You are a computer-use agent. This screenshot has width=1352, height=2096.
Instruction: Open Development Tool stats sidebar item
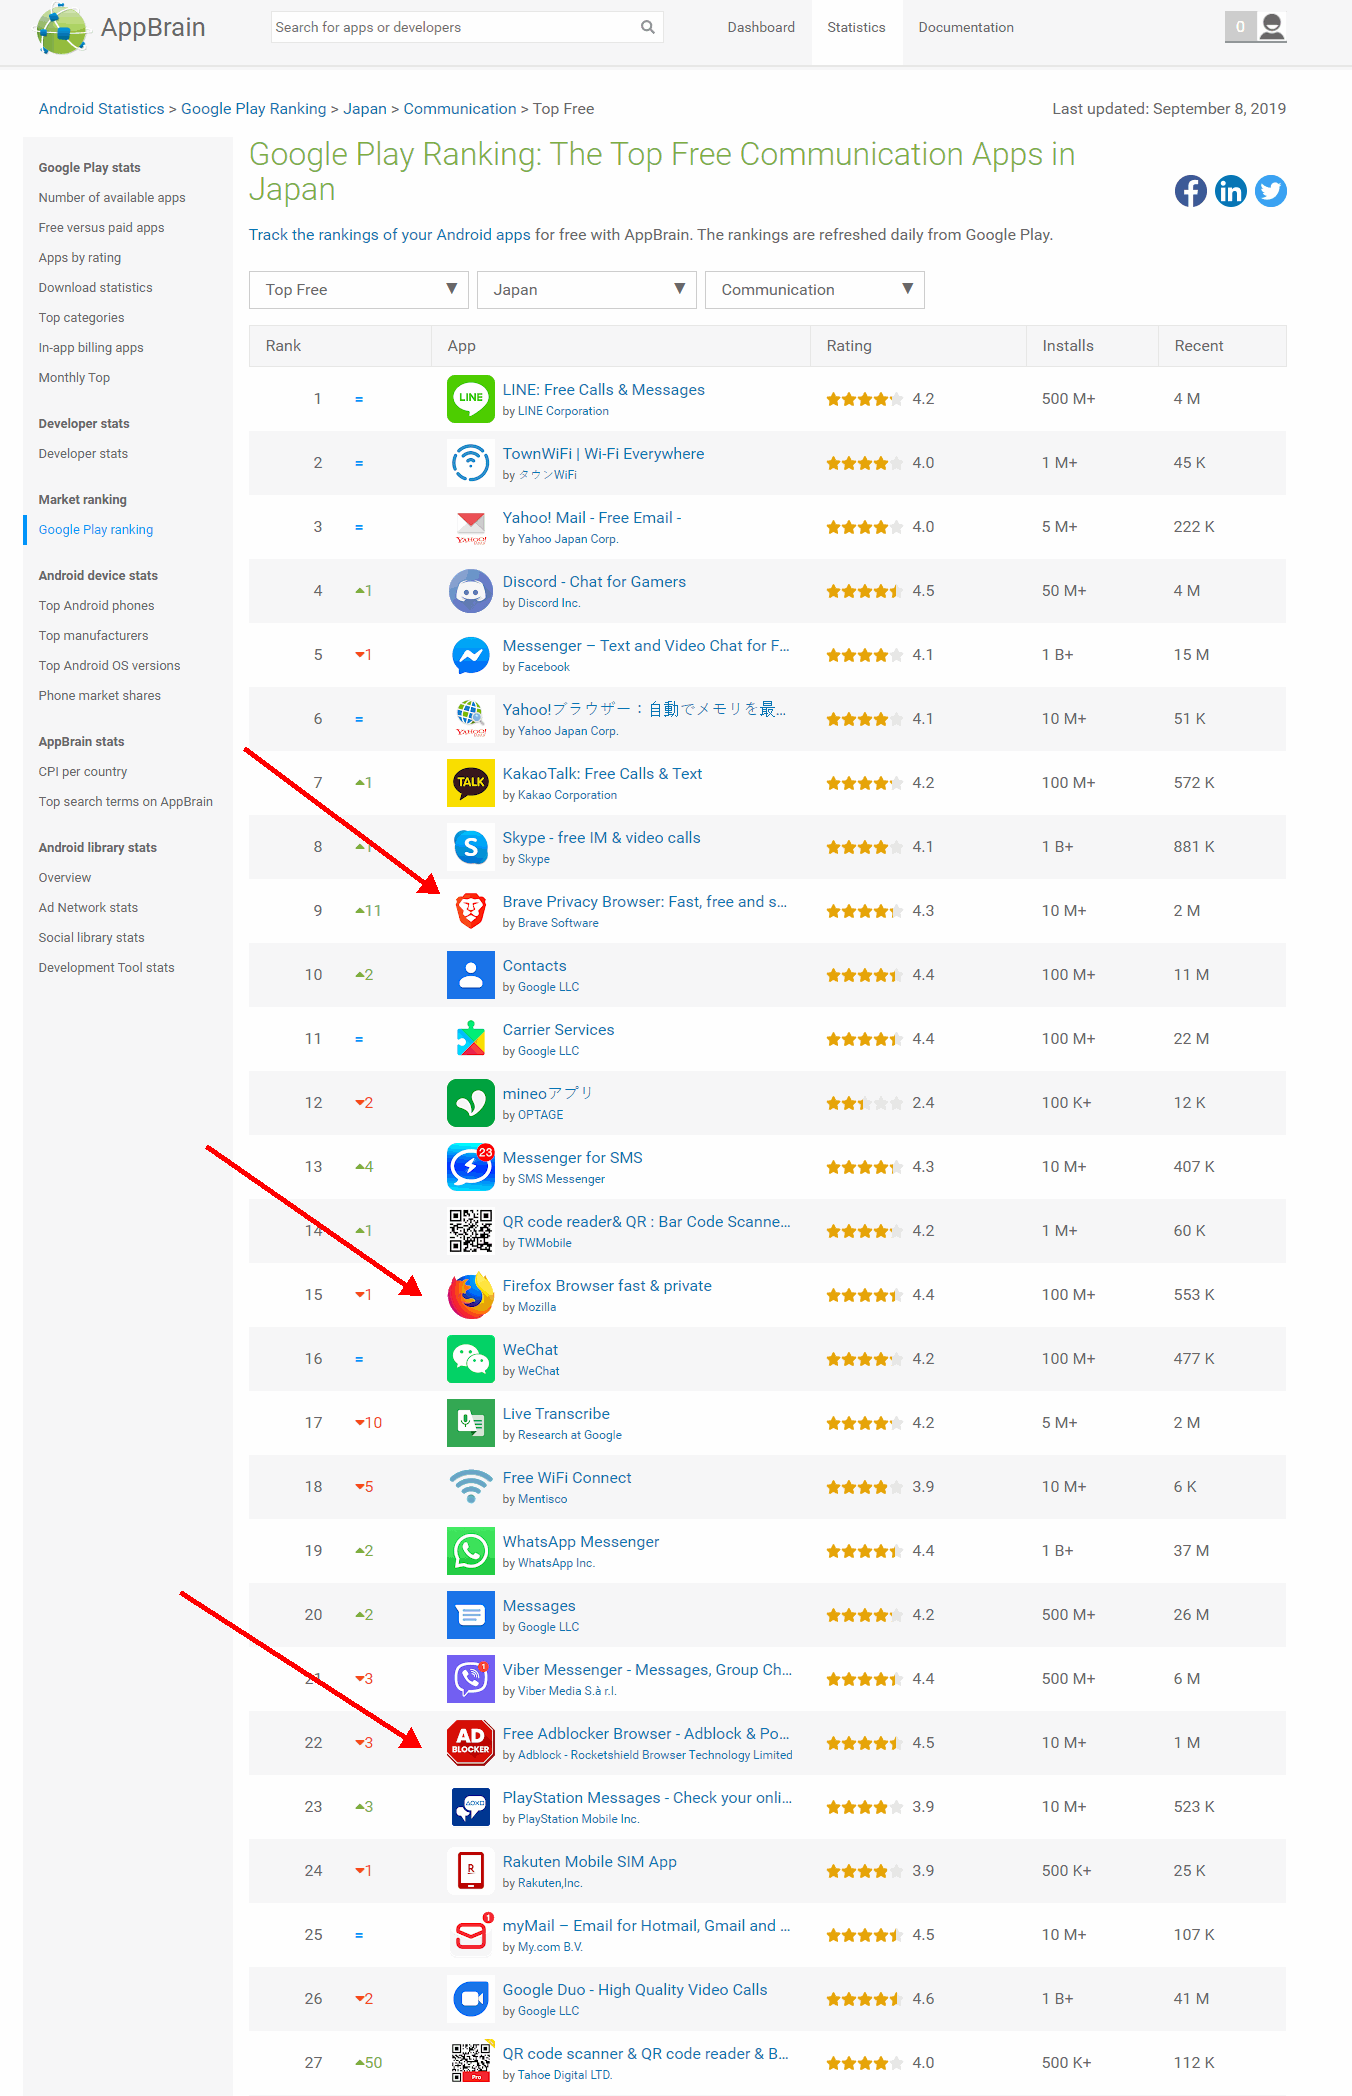[x=106, y=968]
